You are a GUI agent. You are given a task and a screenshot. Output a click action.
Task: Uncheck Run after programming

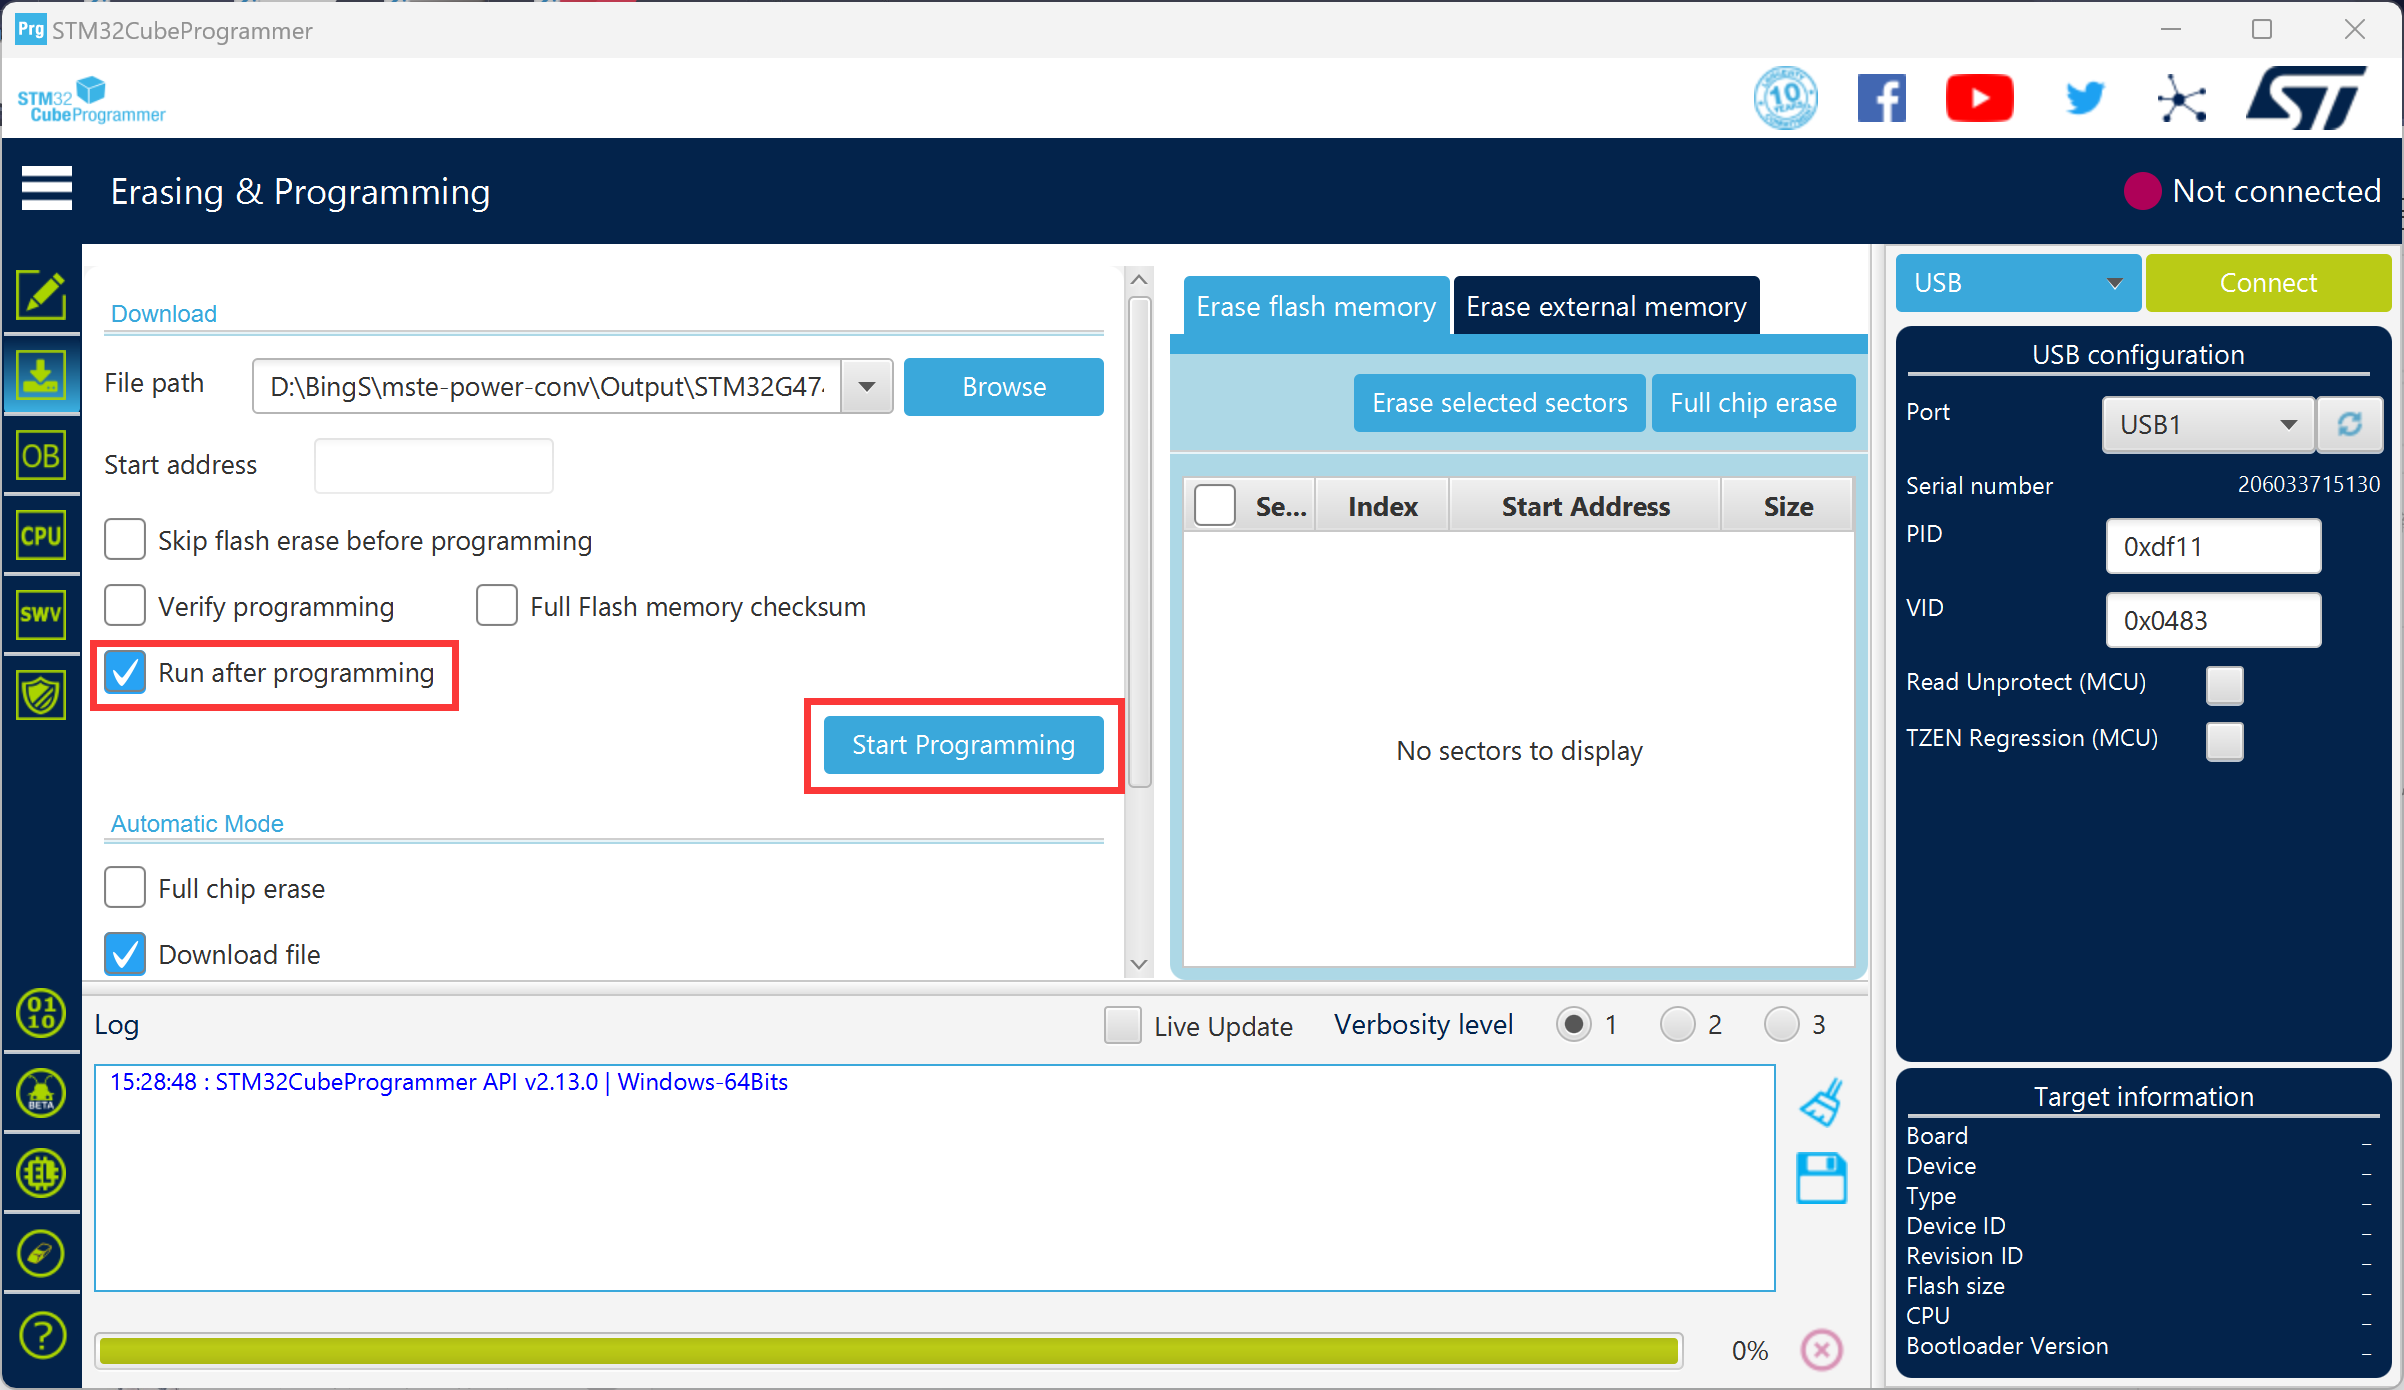pyautogui.click(x=125, y=672)
